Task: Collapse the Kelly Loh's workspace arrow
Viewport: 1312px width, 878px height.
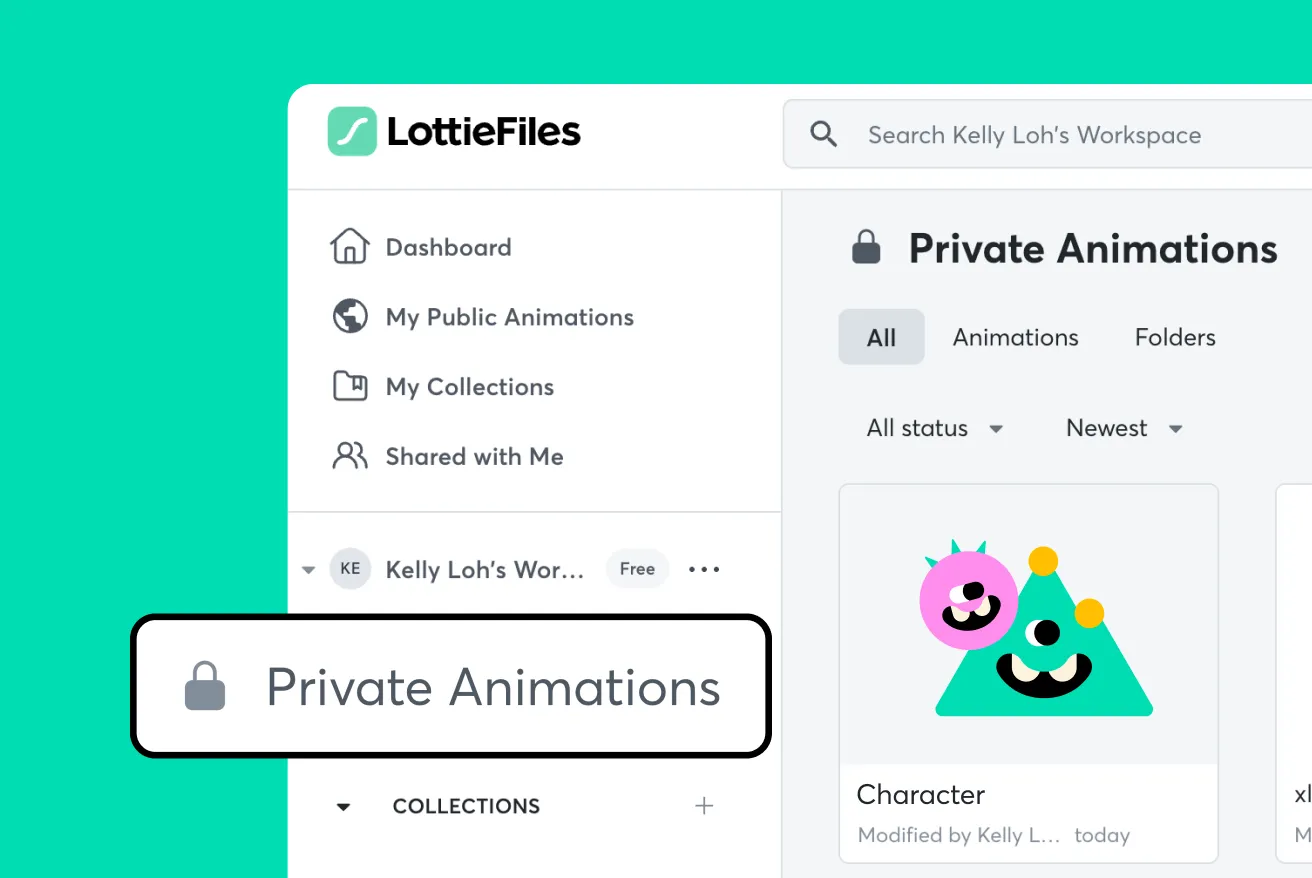Action: tap(308, 570)
